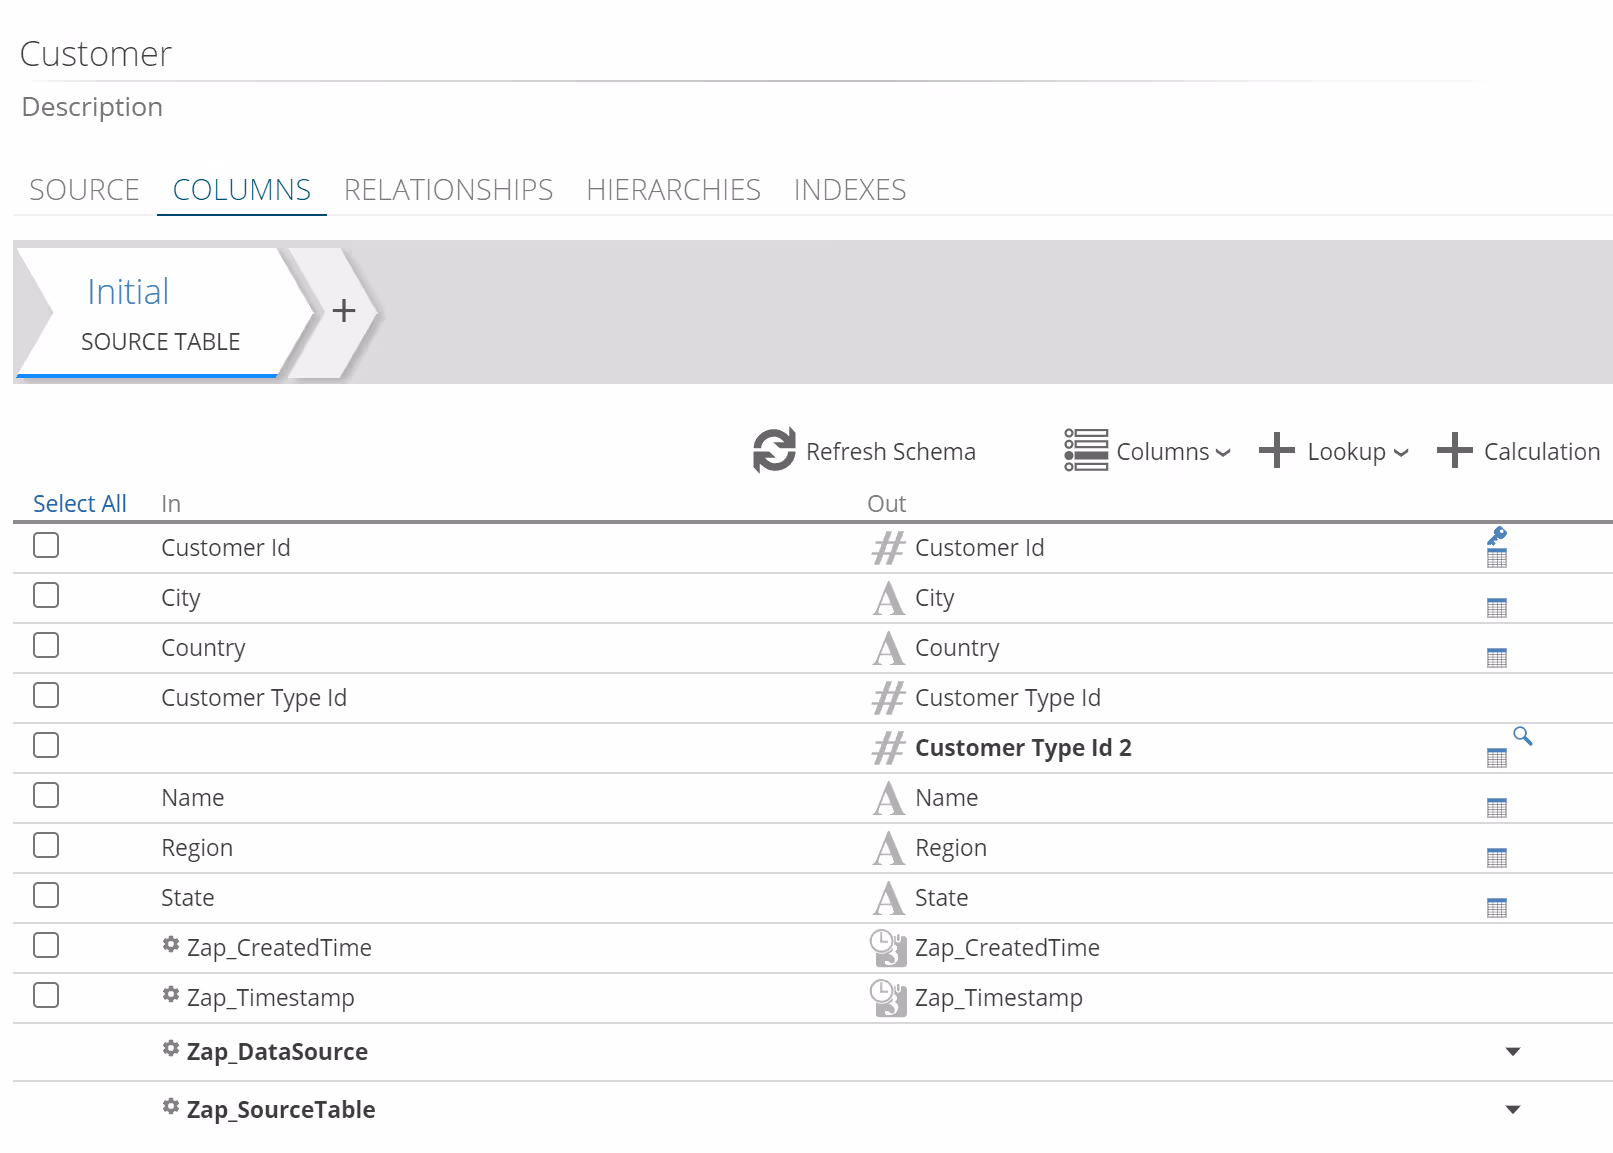Switch to the Relationships tab
This screenshot has height=1153, width=1613.
(448, 190)
